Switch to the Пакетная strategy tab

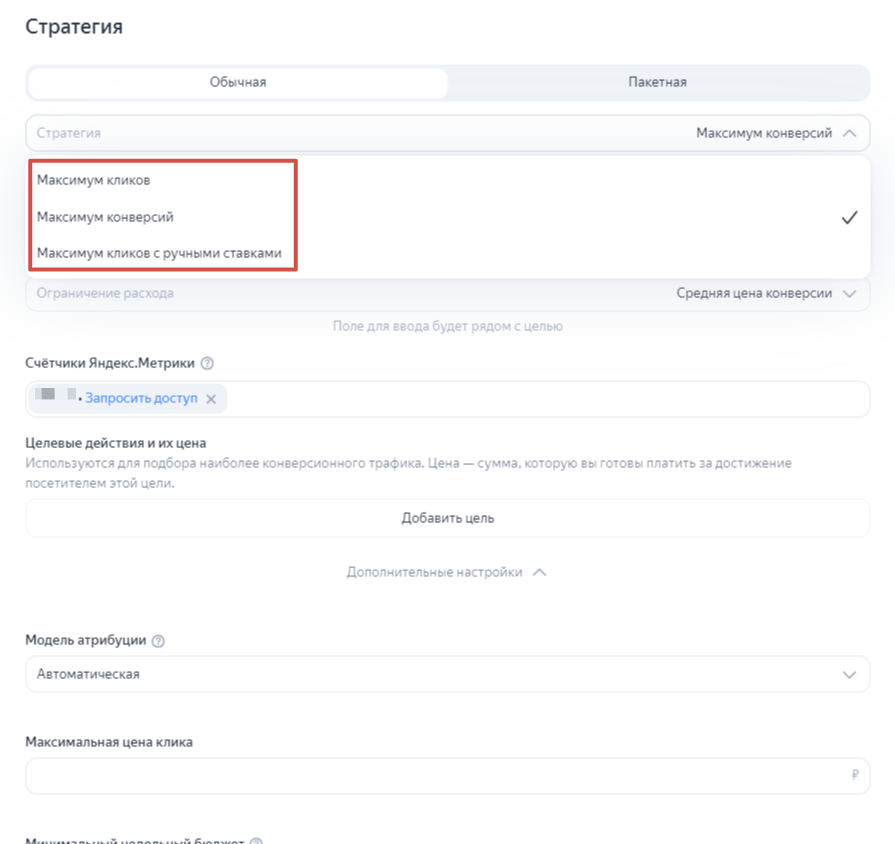point(658,83)
